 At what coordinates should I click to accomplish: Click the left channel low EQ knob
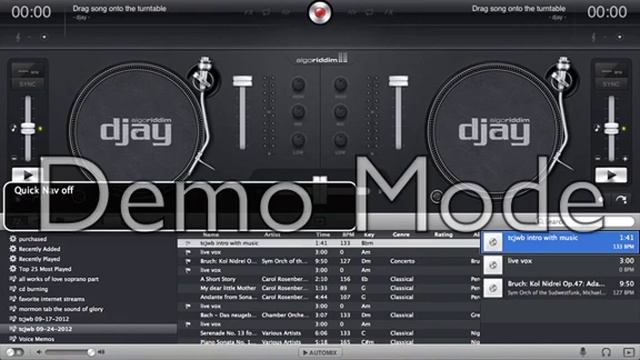tap(298, 140)
